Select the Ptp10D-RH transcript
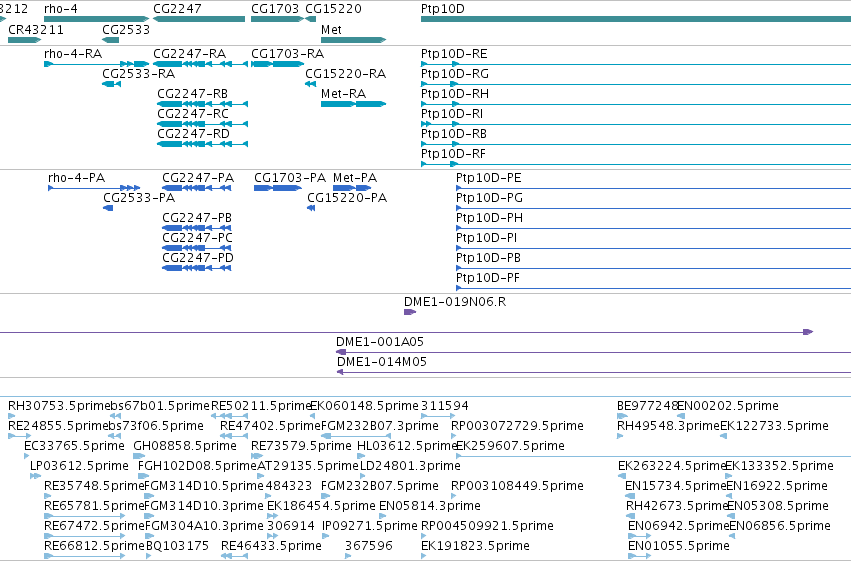Screen dimensions: 851x561 (x=636, y=104)
